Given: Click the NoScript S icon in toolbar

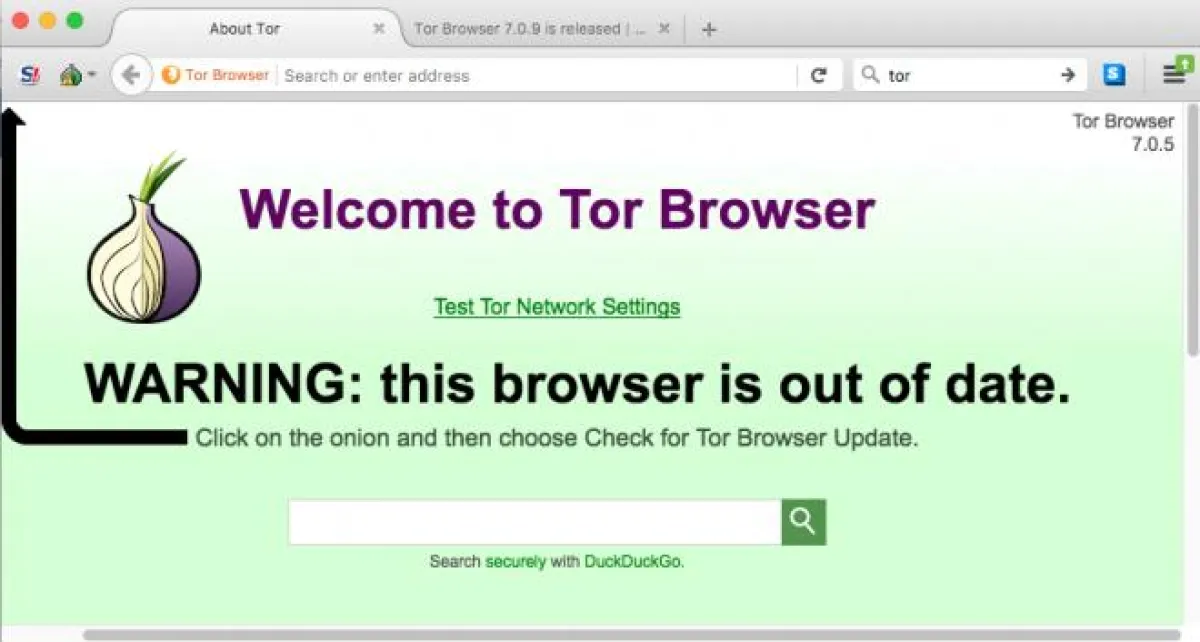Looking at the screenshot, I should [29, 75].
